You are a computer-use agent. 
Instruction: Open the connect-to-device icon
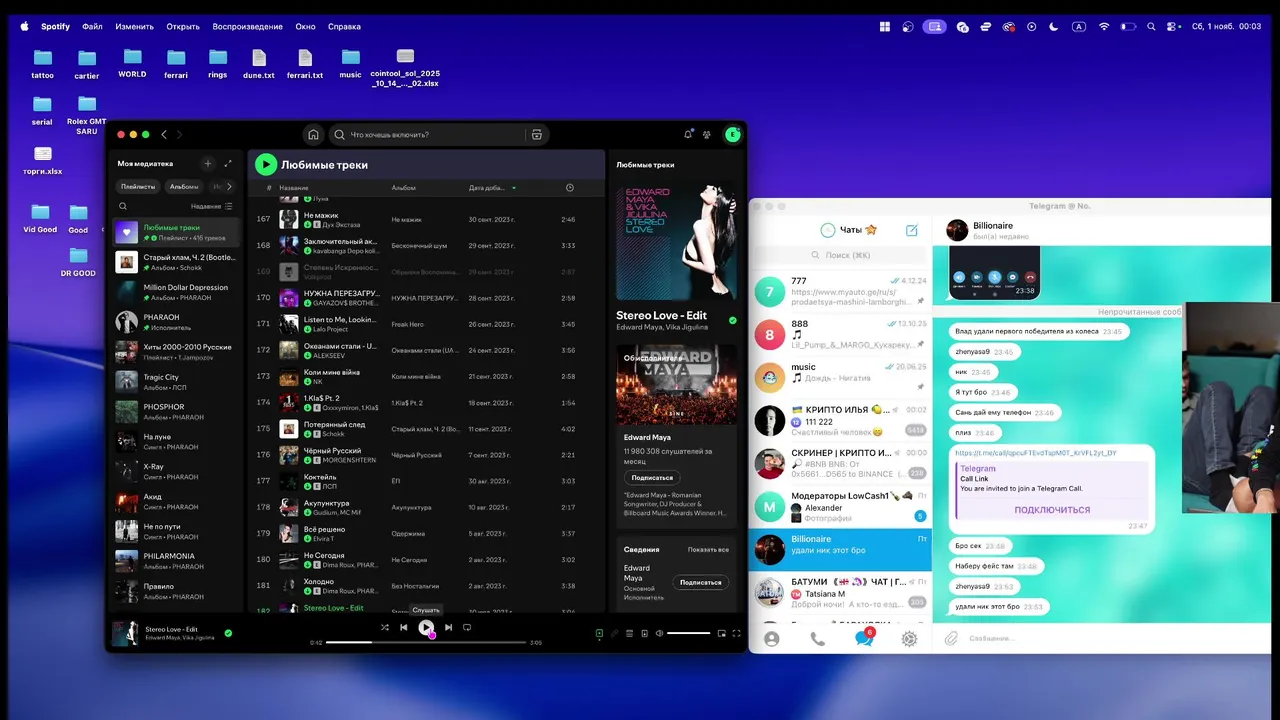(644, 633)
